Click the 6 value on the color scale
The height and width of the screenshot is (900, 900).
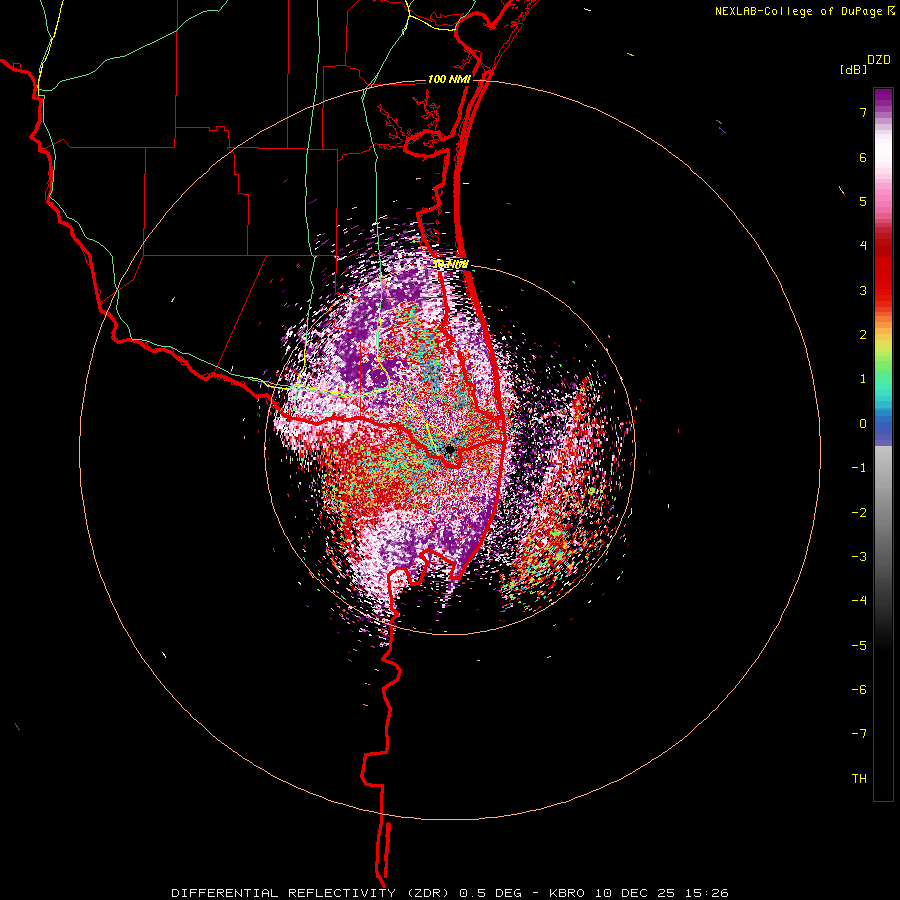863,157
